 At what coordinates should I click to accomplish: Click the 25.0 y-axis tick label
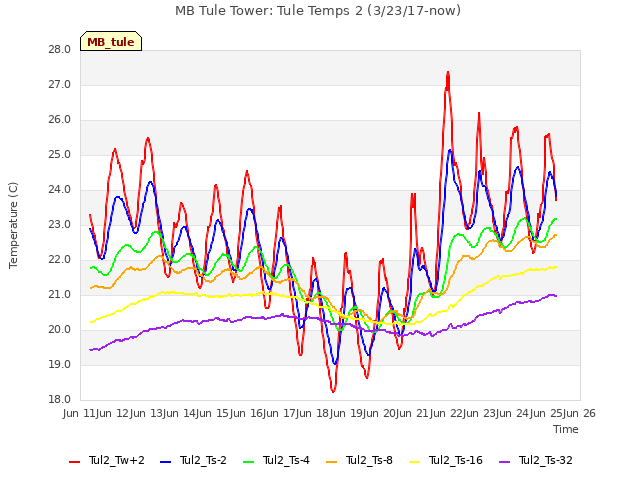(x=60, y=155)
